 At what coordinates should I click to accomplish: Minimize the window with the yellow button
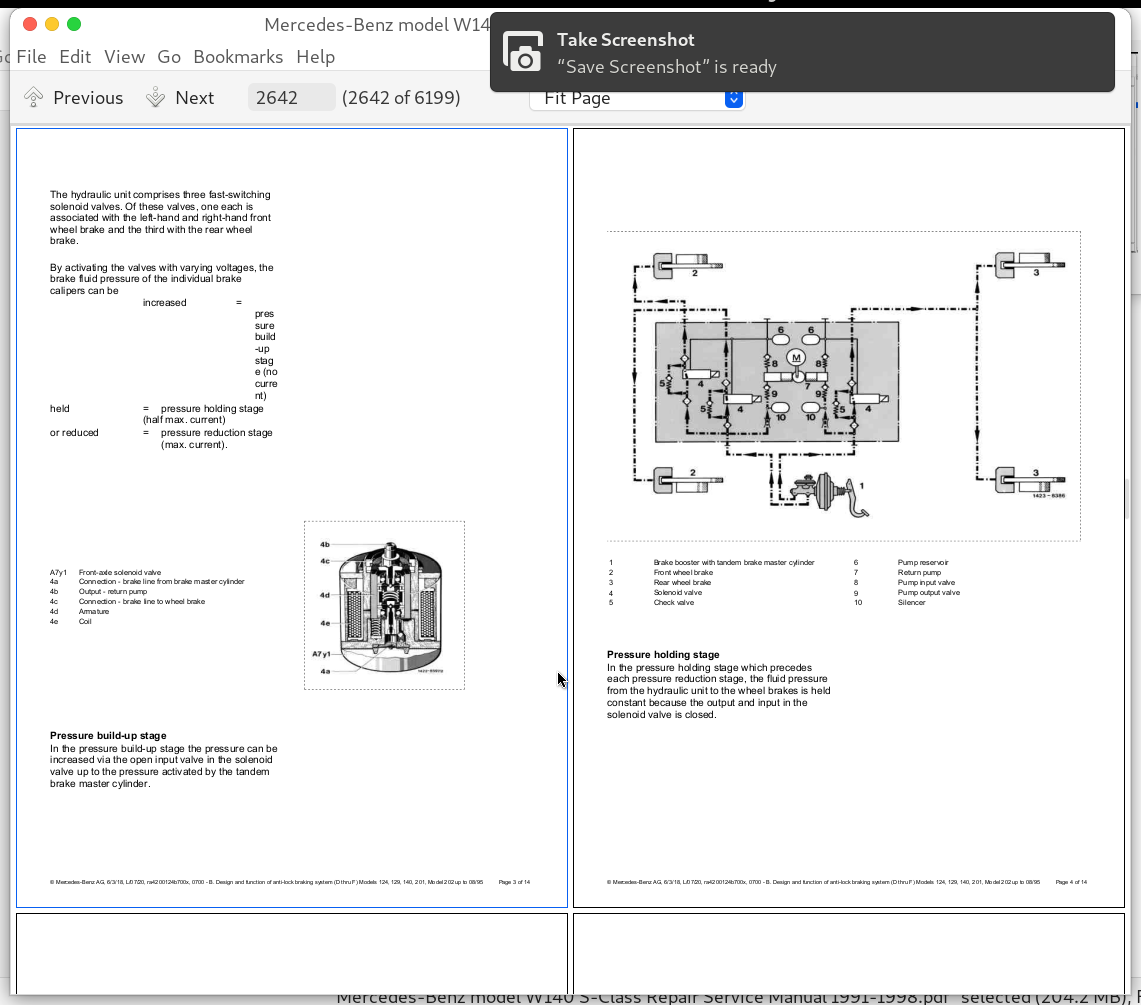point(51,24)
